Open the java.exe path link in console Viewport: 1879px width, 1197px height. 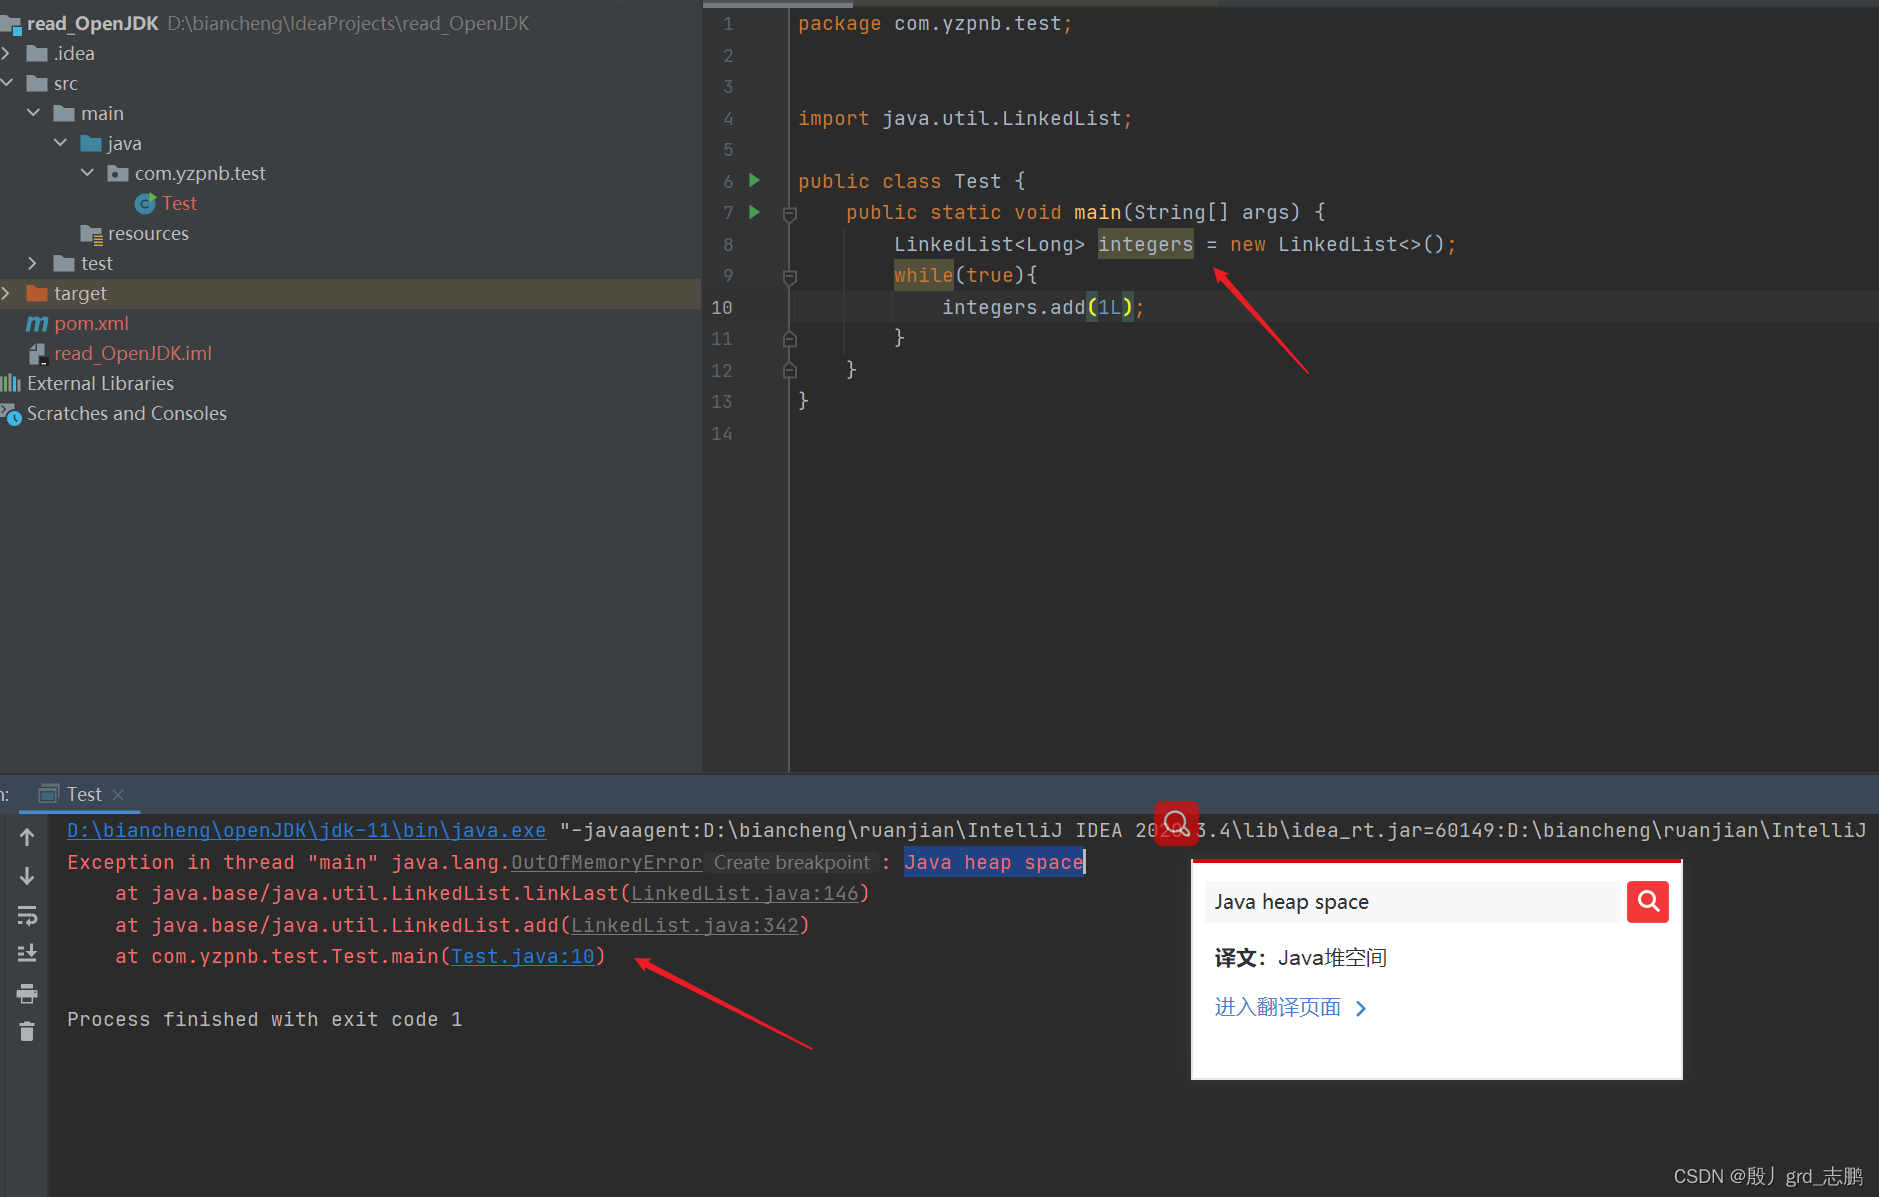point(306,830)
